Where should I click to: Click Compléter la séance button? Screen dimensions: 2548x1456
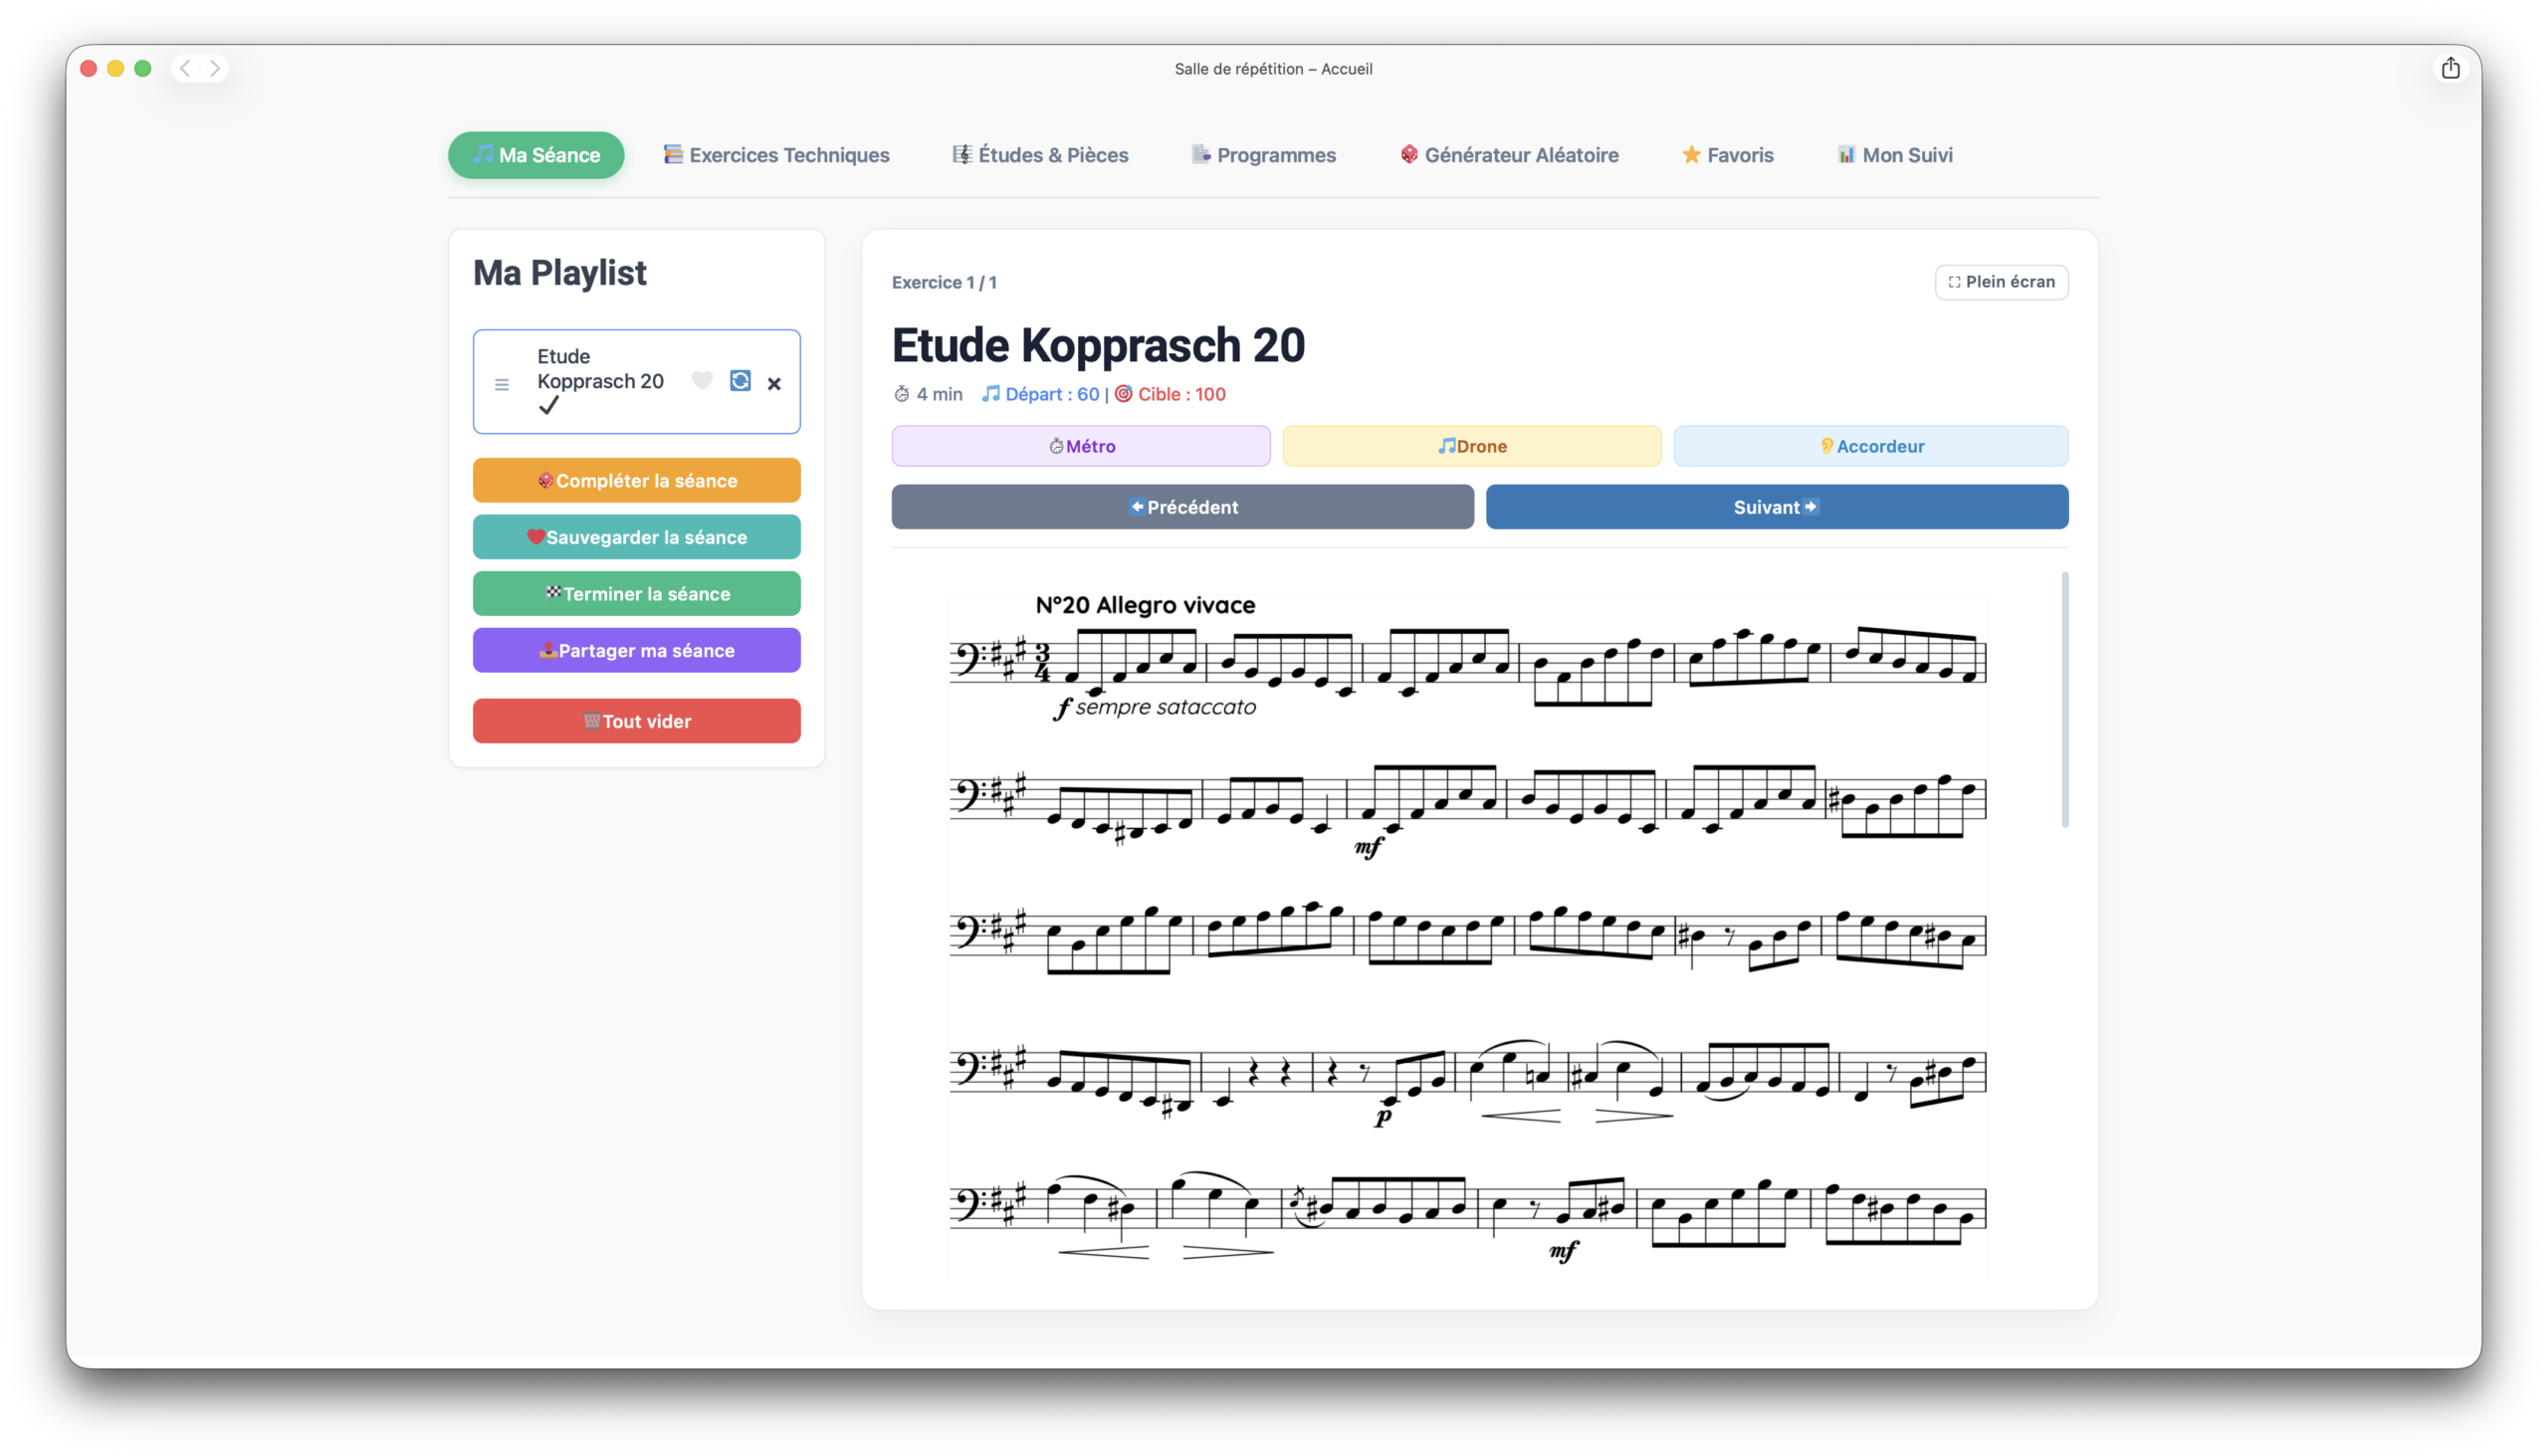coord(636,480)
